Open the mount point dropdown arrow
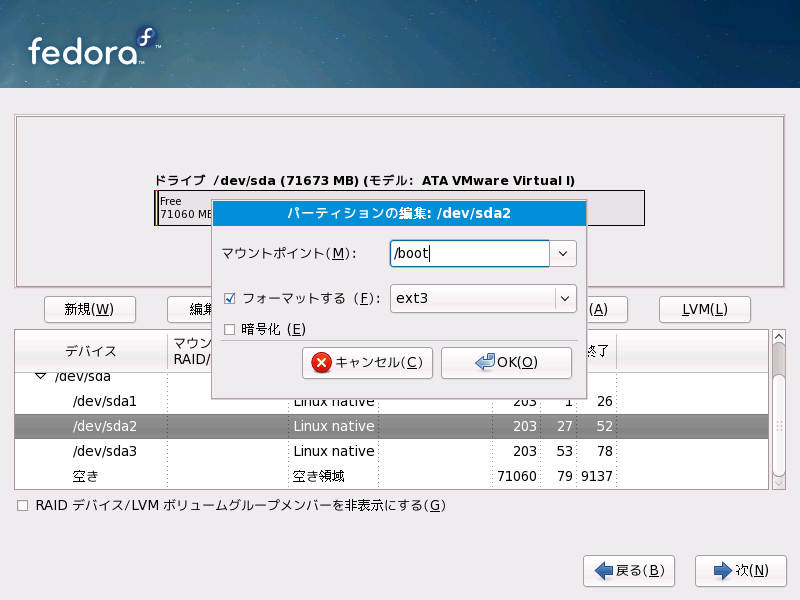This screenshot has height=600, width=800. point(563,254)
